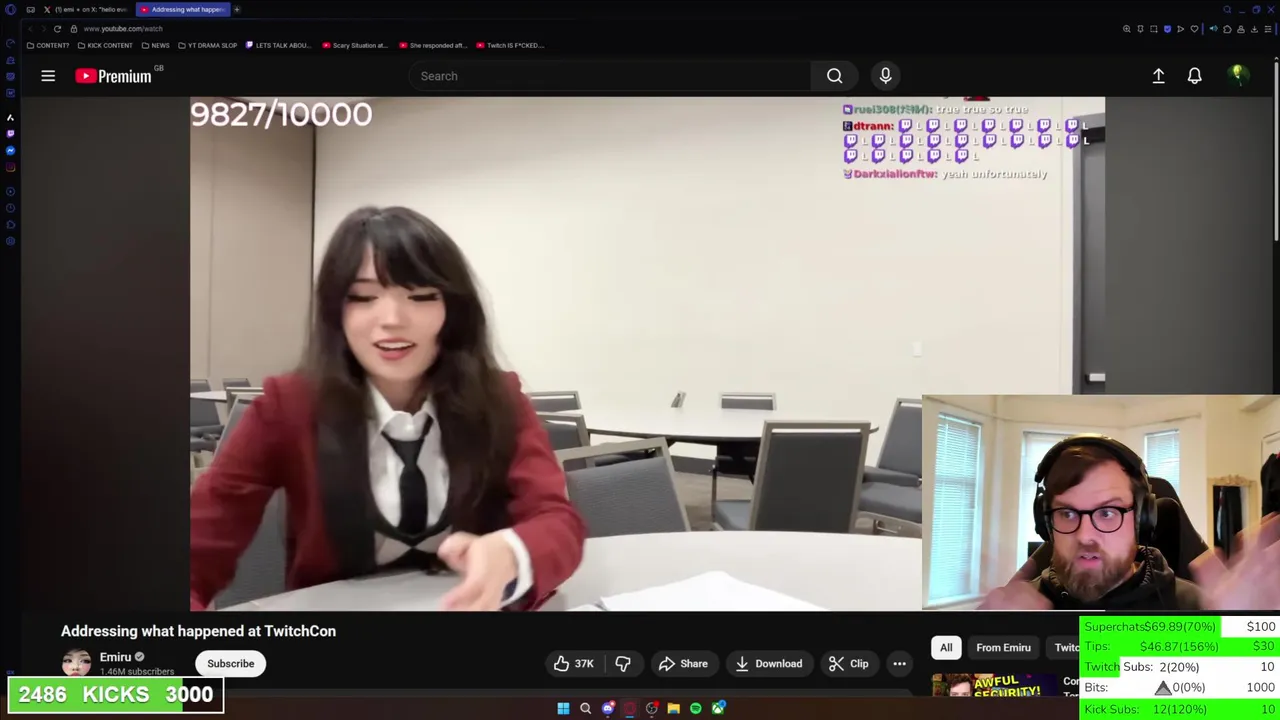The image size is (1280, 720).
Task: Open the KICK CONTENT bookmarks folder
Action: [104, 45]
